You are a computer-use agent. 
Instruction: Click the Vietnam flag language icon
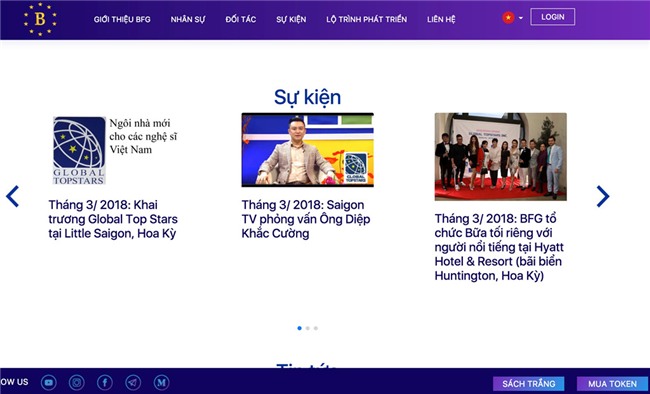pyautogui.click(x=508, y=17)
